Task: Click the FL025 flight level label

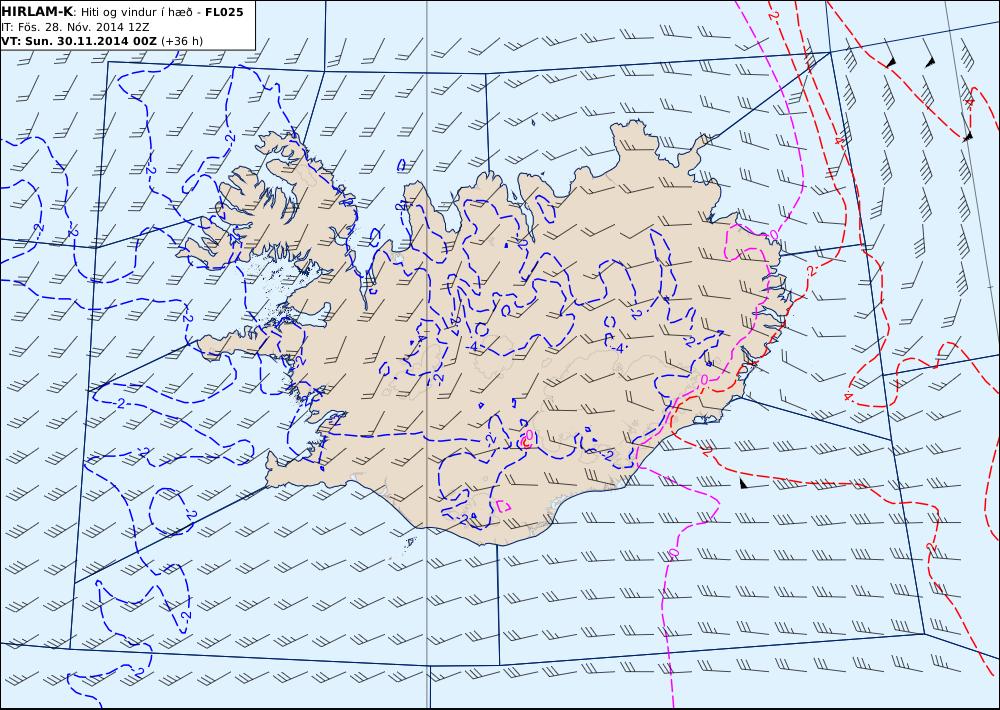Action: tap(224, 12)
